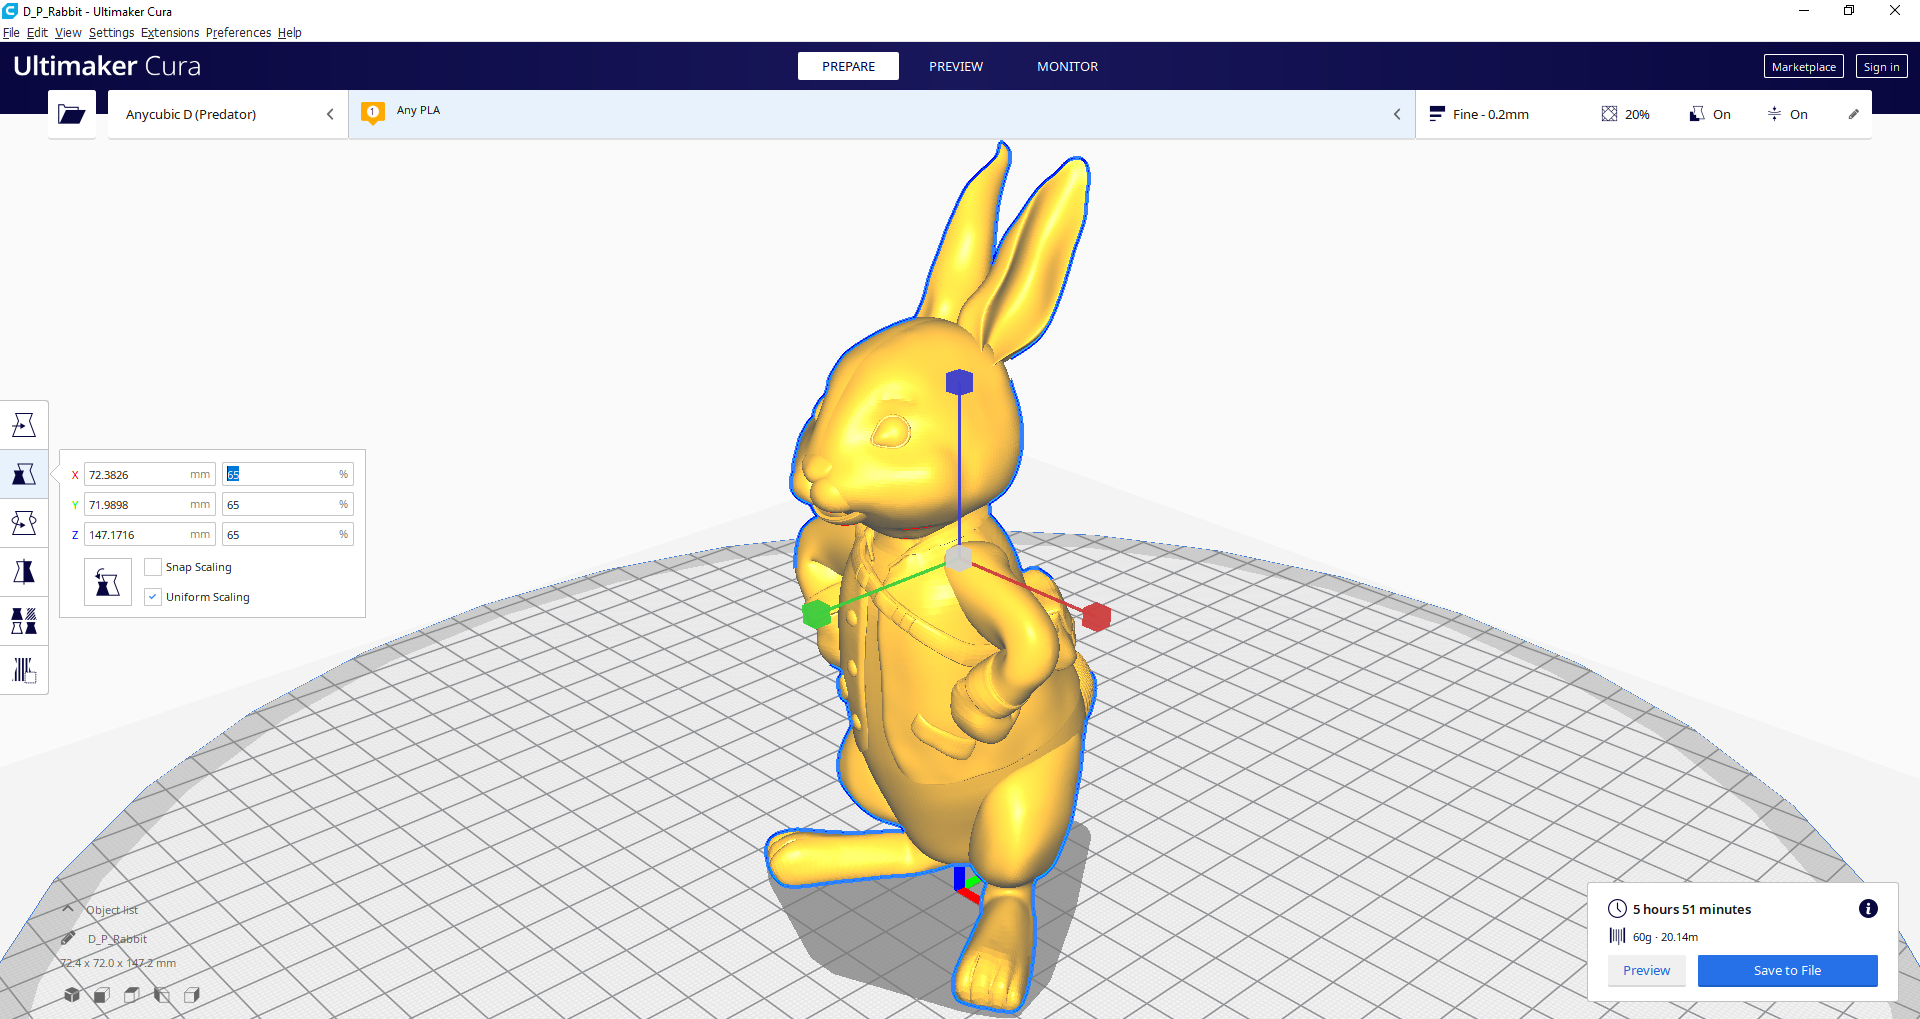Click the 20% infill icon
This screenshot has height=1019, width=1920.
[x=1609, y=114]
